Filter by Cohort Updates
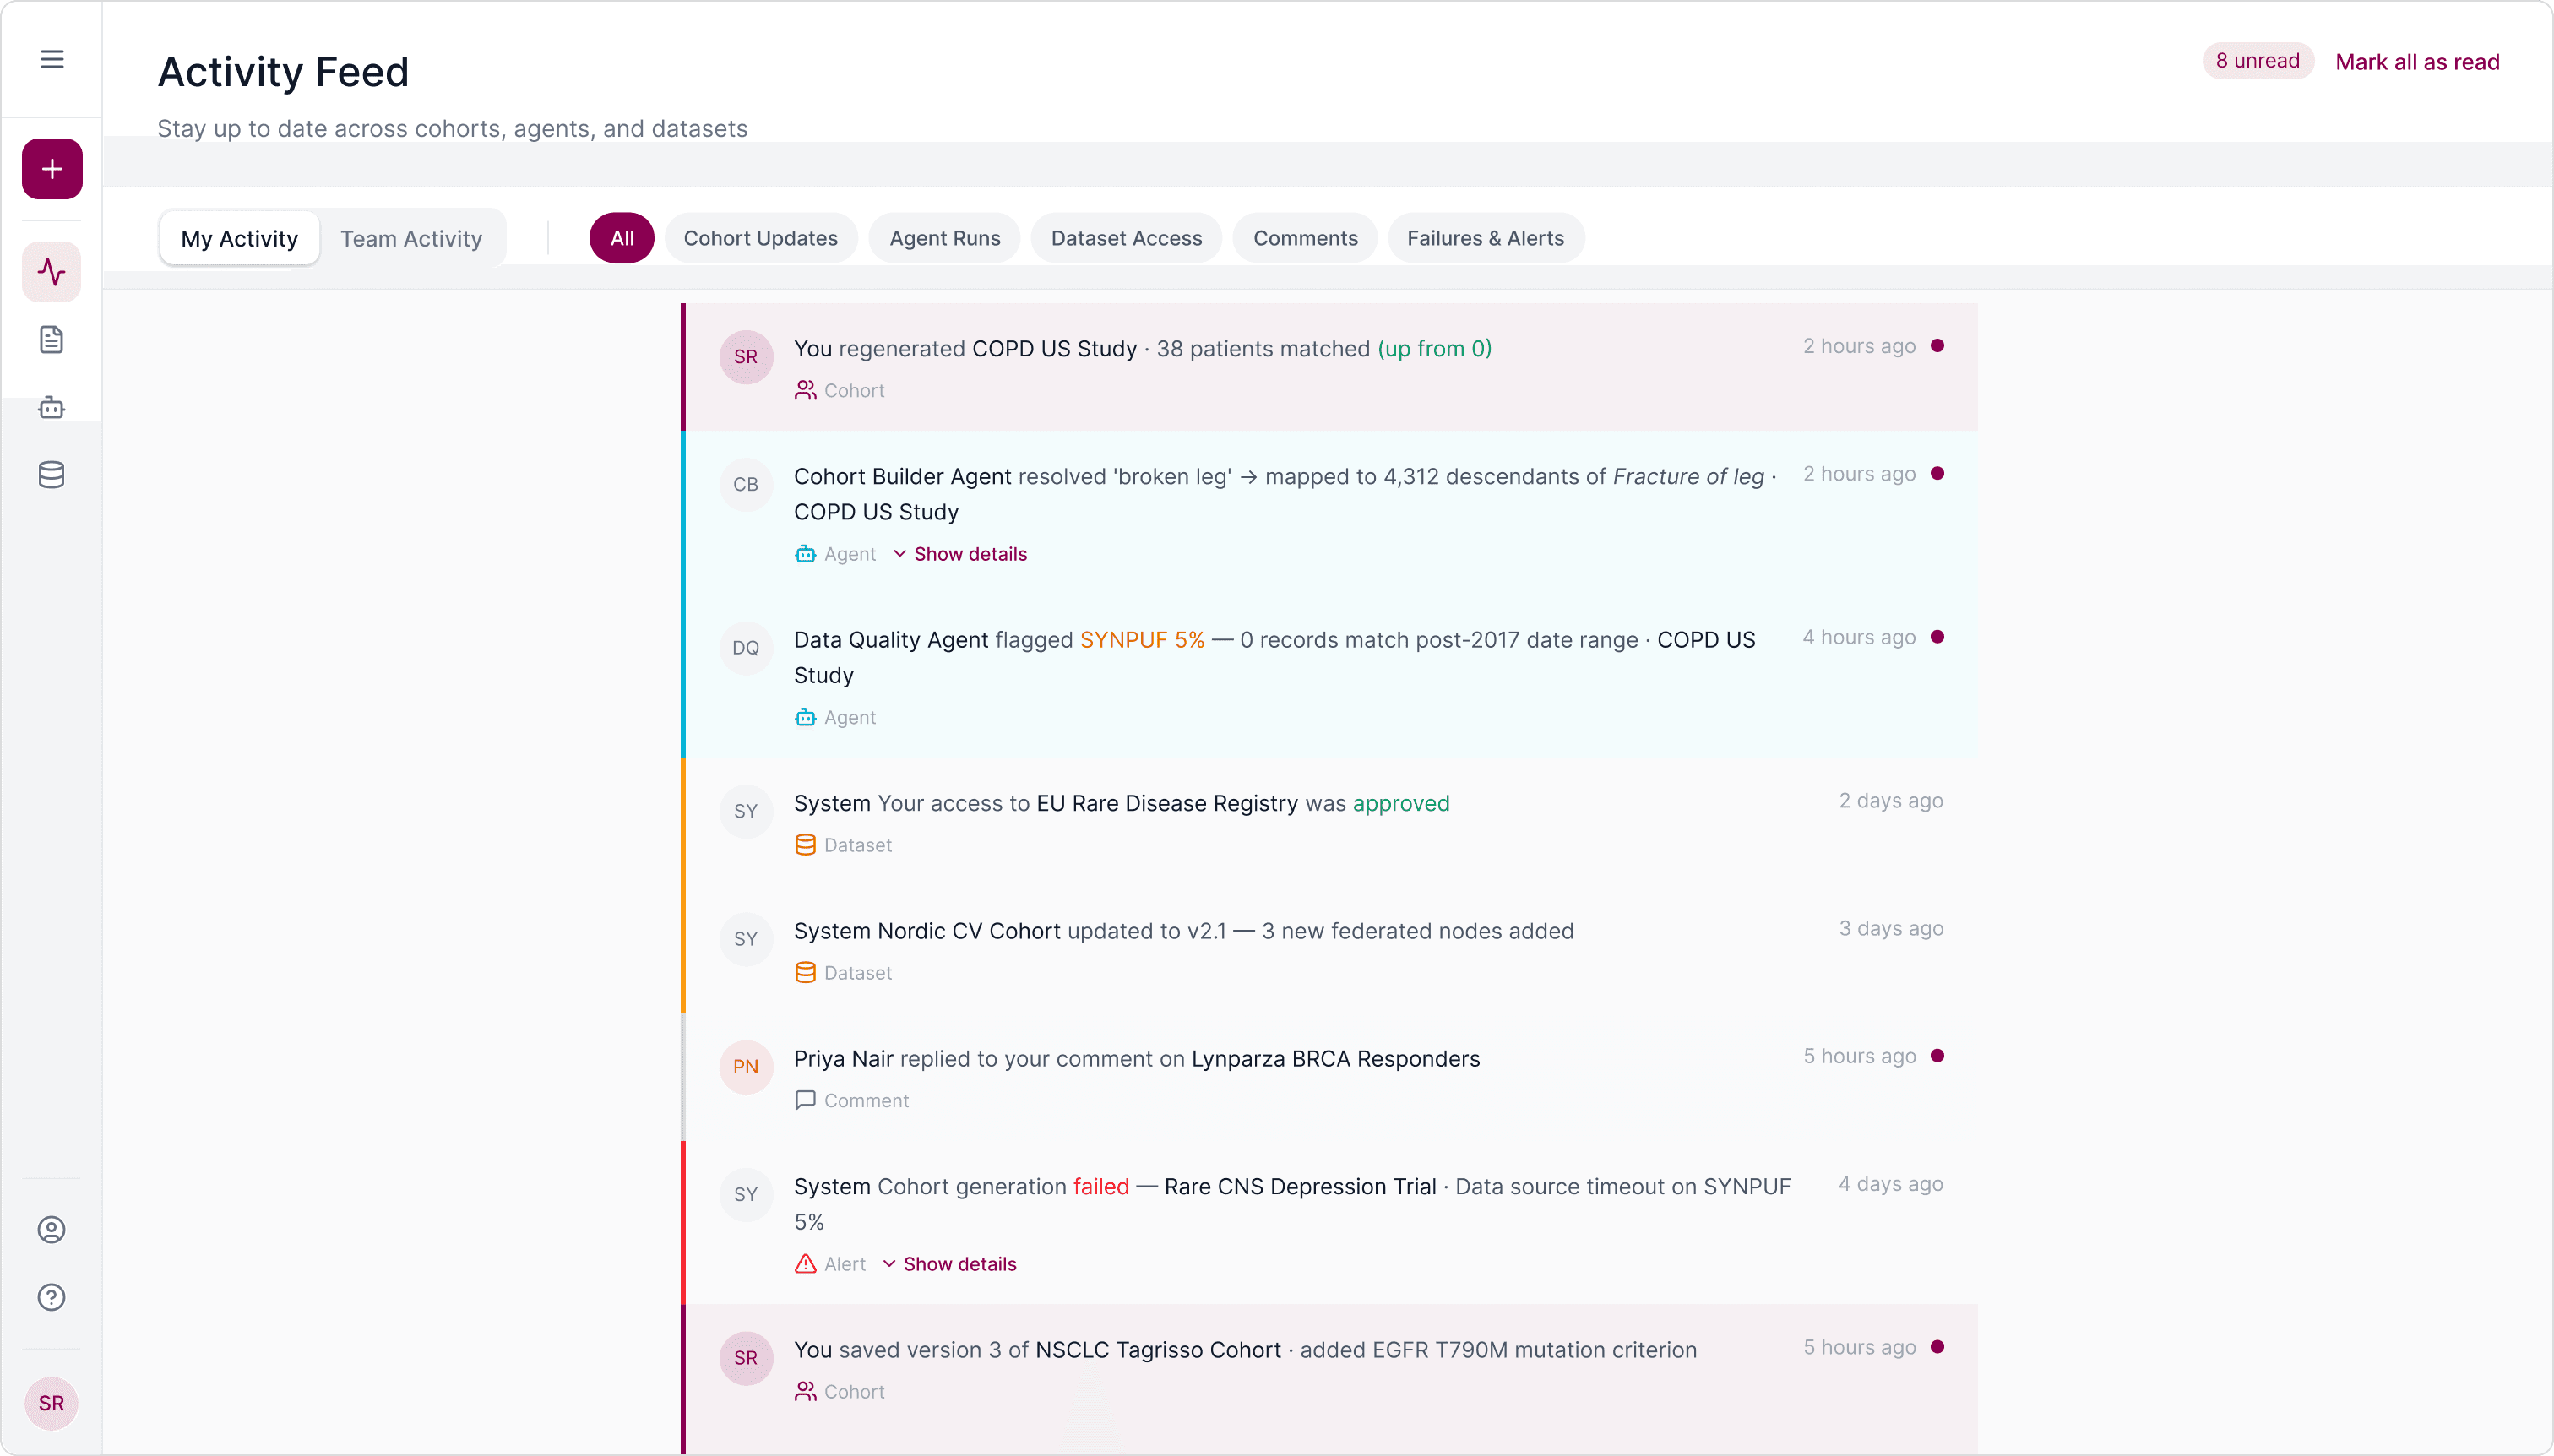Viewport: 2554px width, 1456px height. pos(761,238)
